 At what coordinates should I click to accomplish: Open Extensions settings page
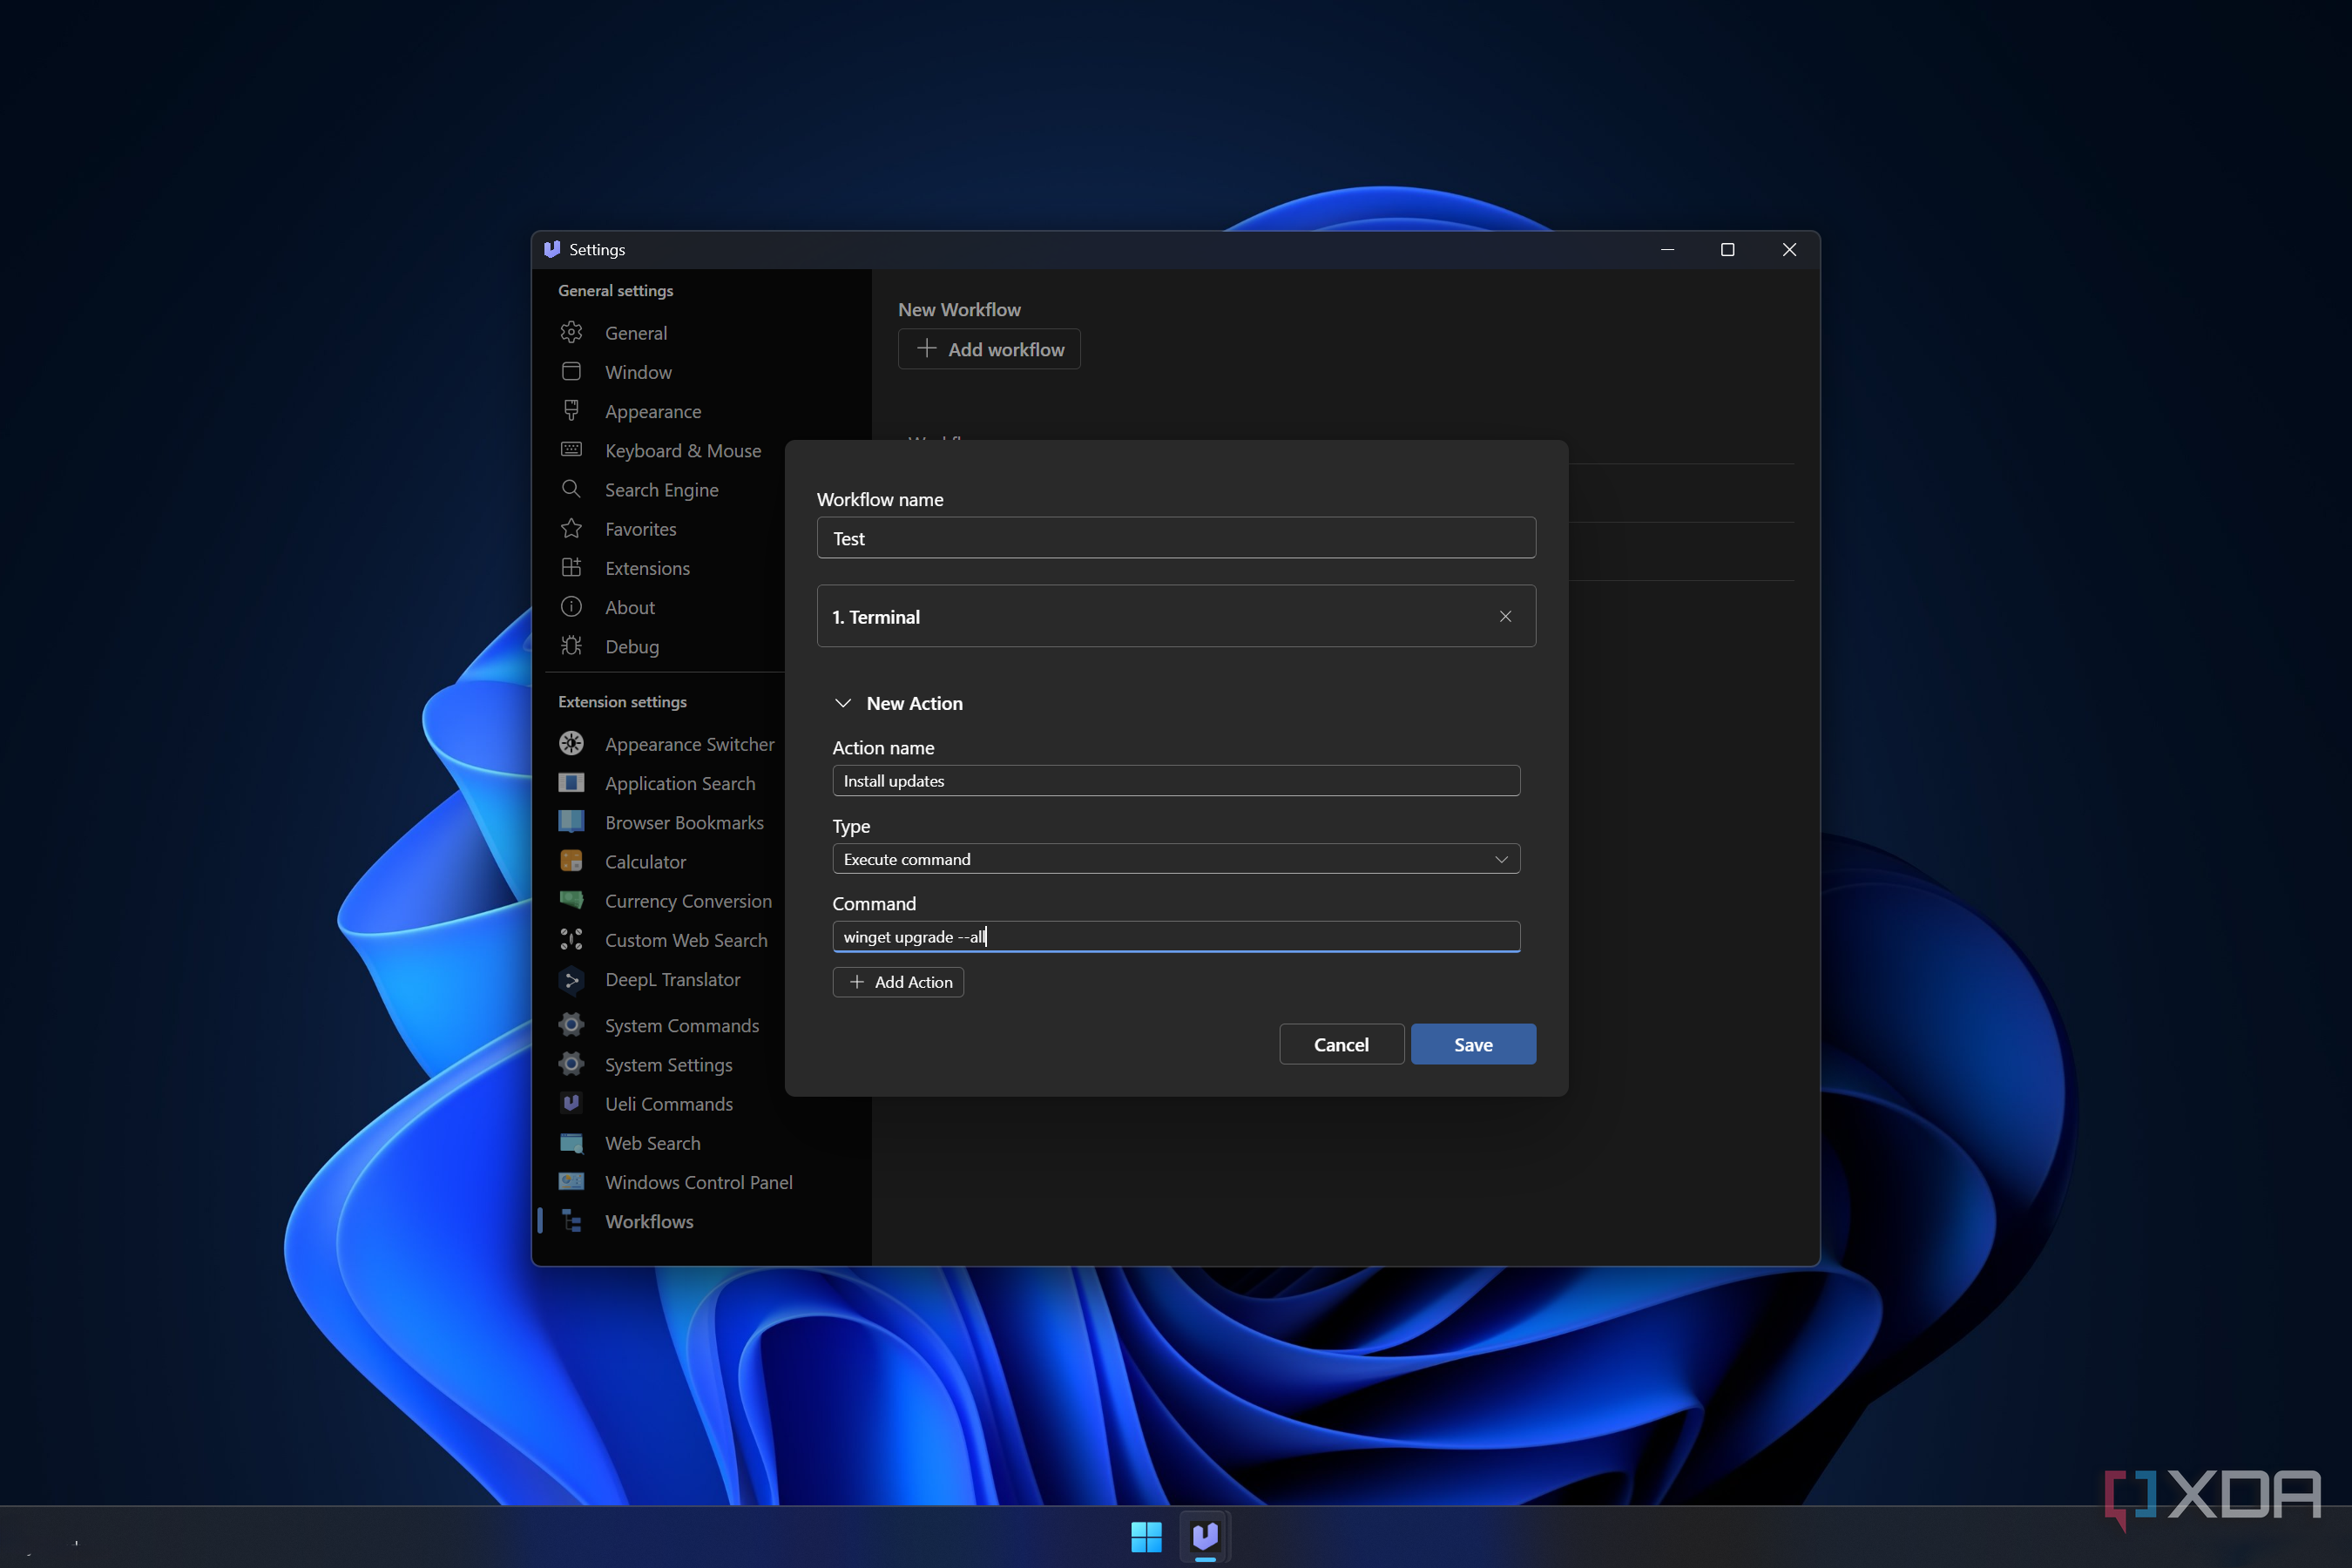[x=647, y=568]
